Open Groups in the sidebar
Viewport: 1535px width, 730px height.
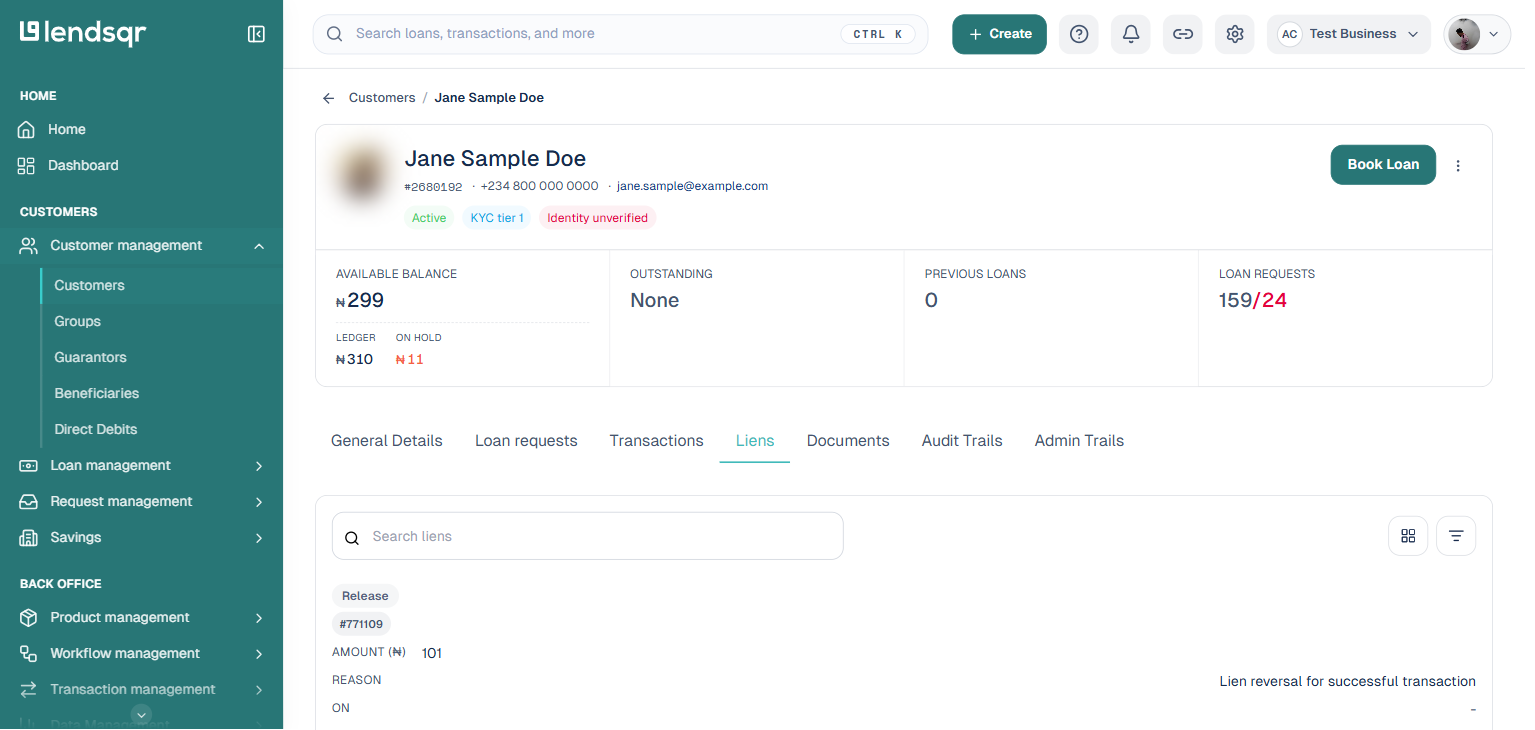click(78, 322)
